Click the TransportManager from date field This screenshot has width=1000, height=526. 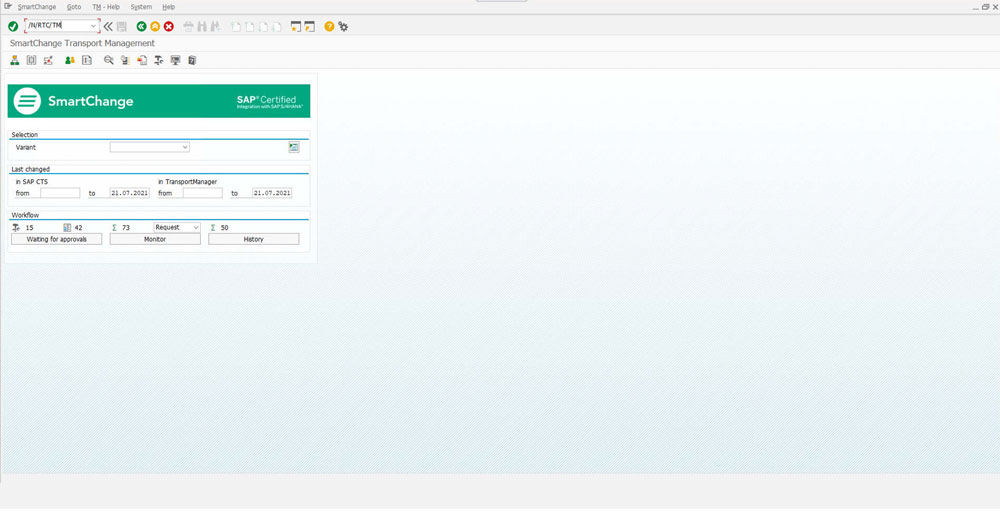(202, 193)
